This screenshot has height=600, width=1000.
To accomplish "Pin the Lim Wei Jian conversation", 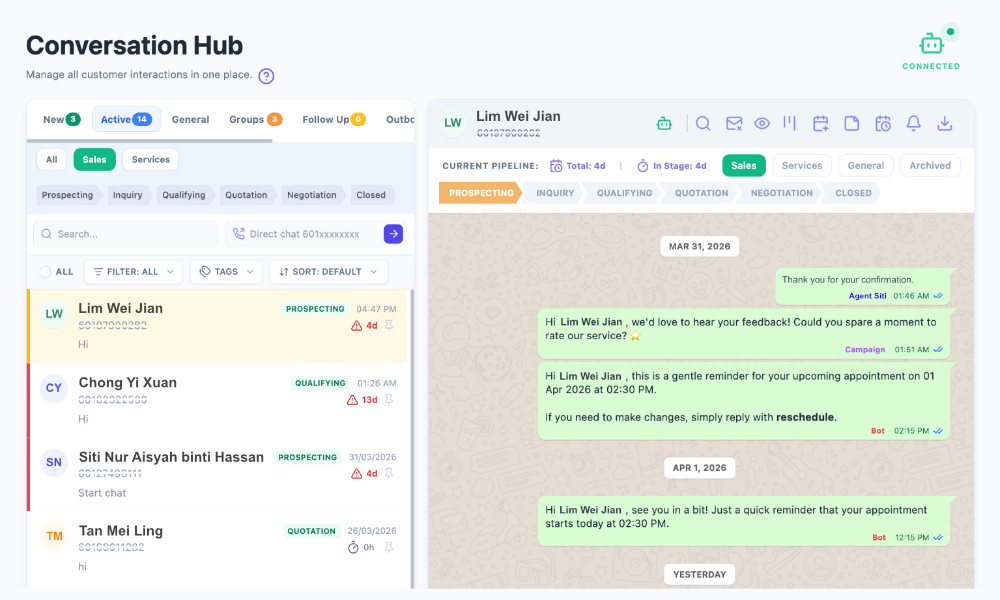I will tap(389, 325).
